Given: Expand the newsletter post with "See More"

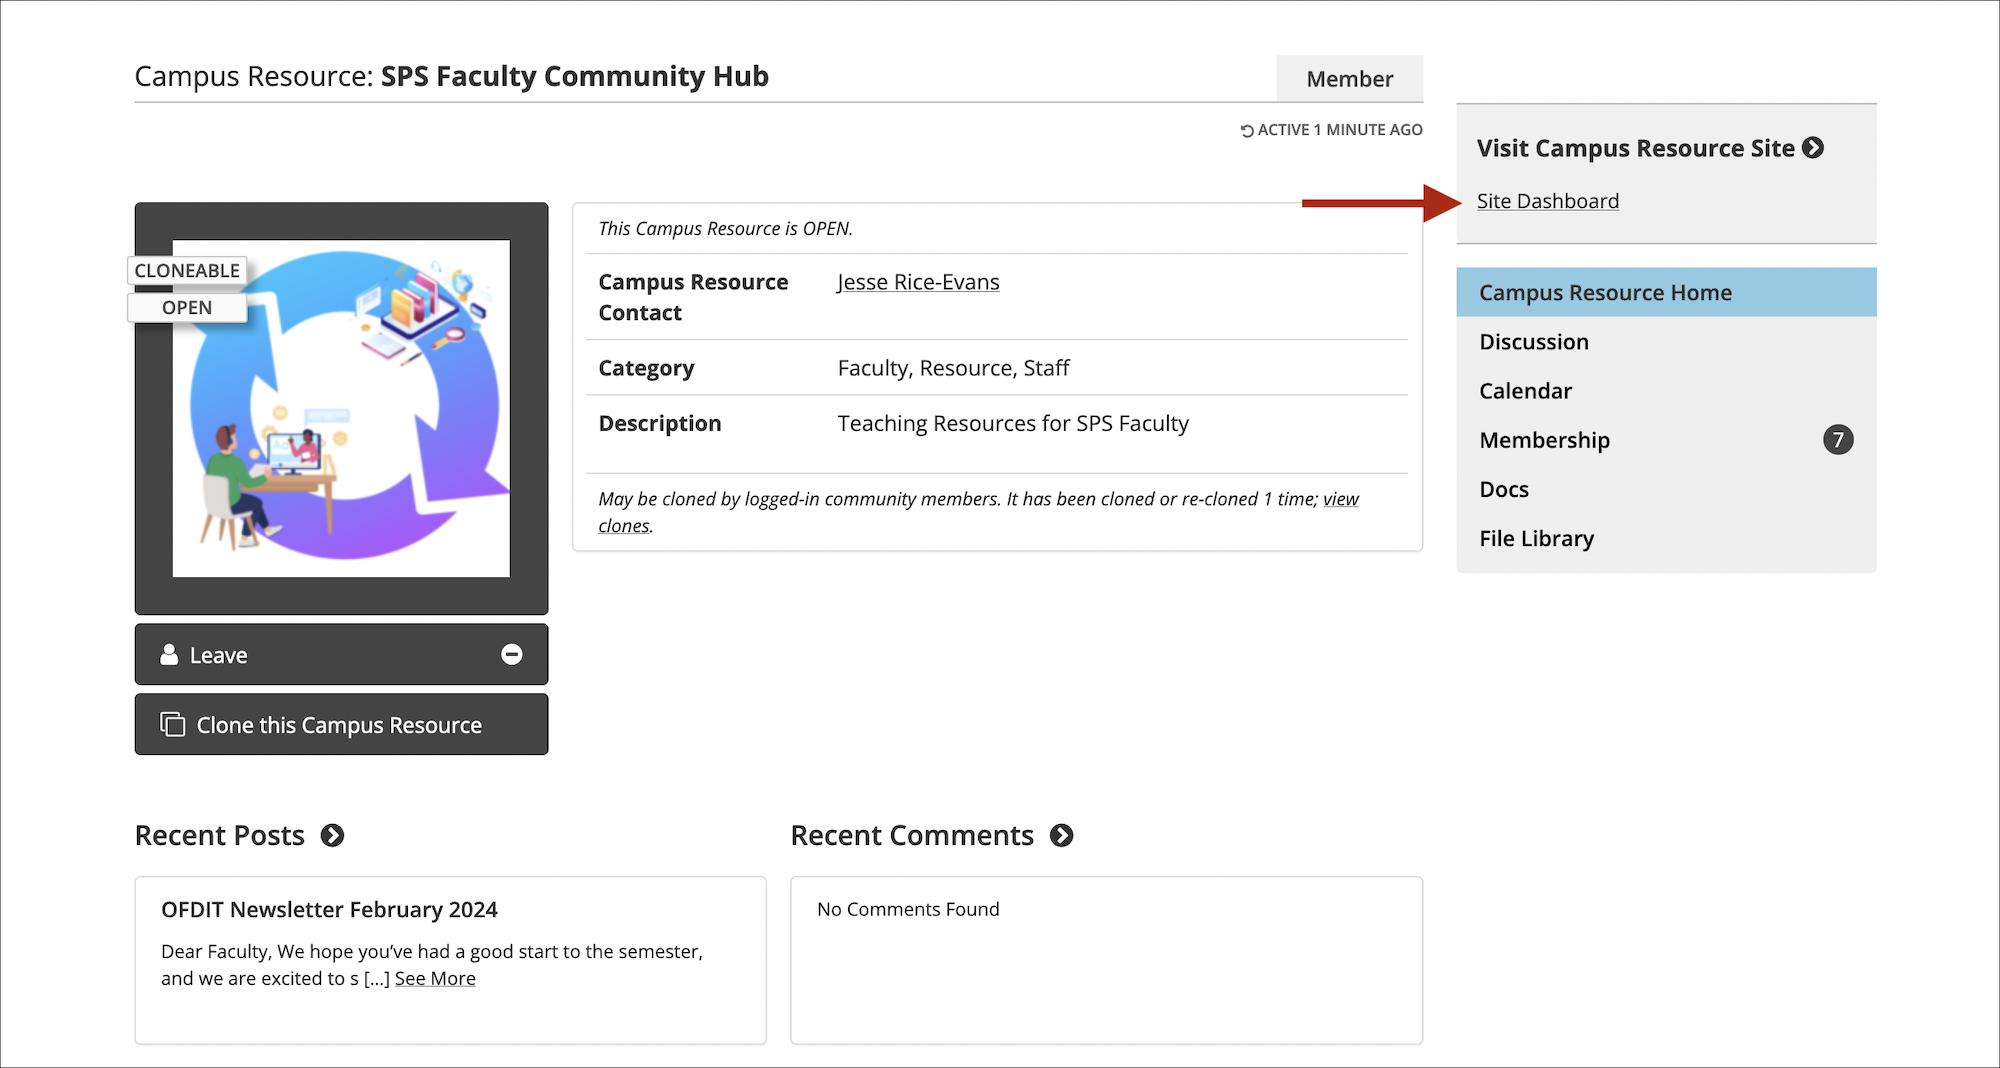Looking at the screenshot, I should tap(435, 978).
